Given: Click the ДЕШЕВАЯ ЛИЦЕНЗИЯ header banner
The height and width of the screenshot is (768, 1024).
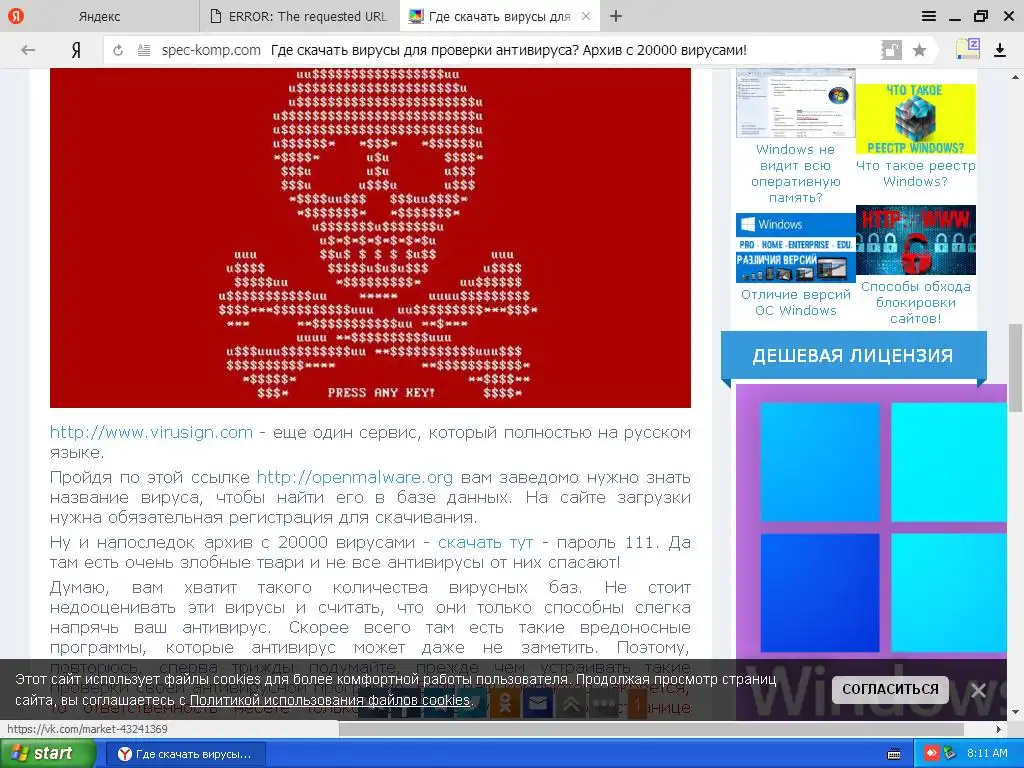Looking at the screenshot, I should pyautogui.click(x=854, y=356).
